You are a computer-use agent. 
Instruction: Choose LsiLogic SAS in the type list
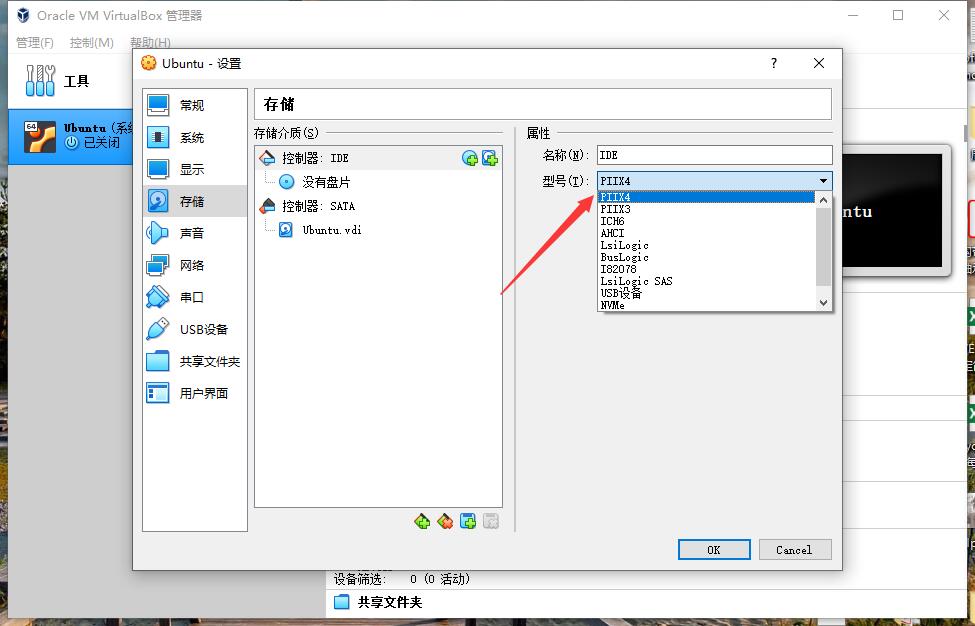click(706, 281)
